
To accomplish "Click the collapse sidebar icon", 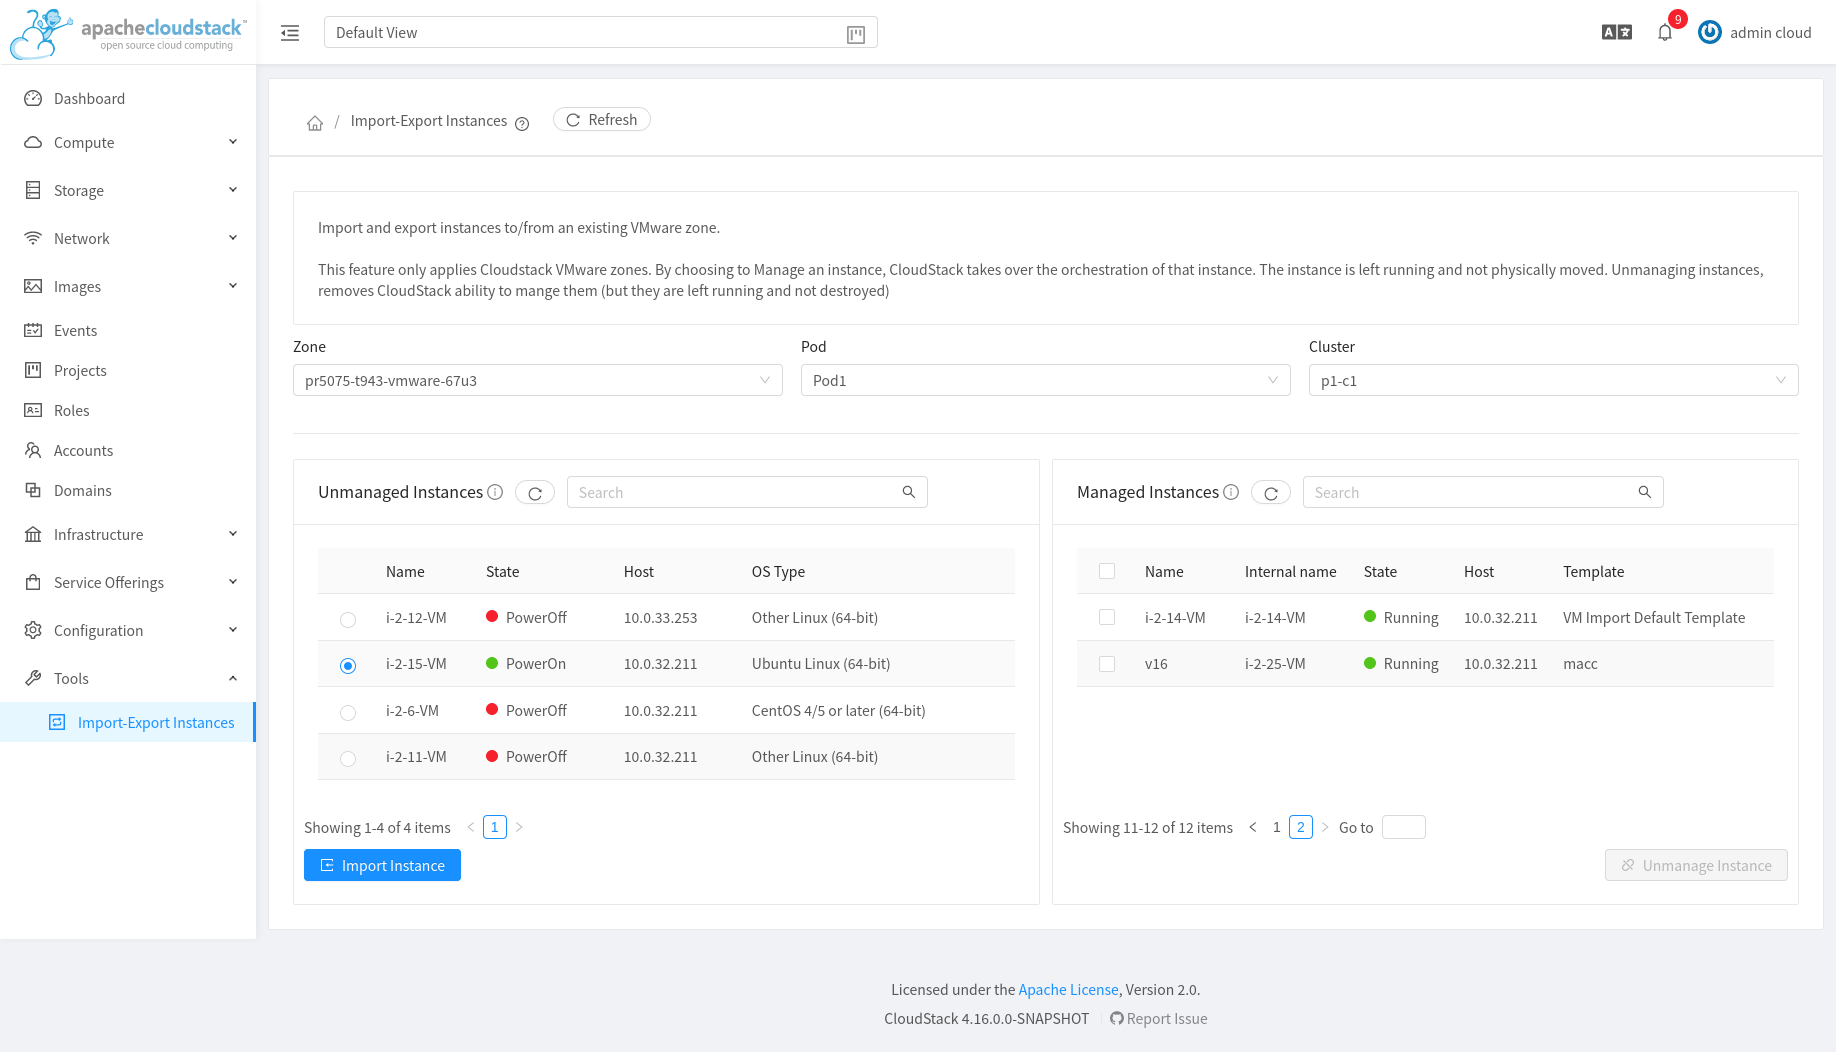I will 290,32.
